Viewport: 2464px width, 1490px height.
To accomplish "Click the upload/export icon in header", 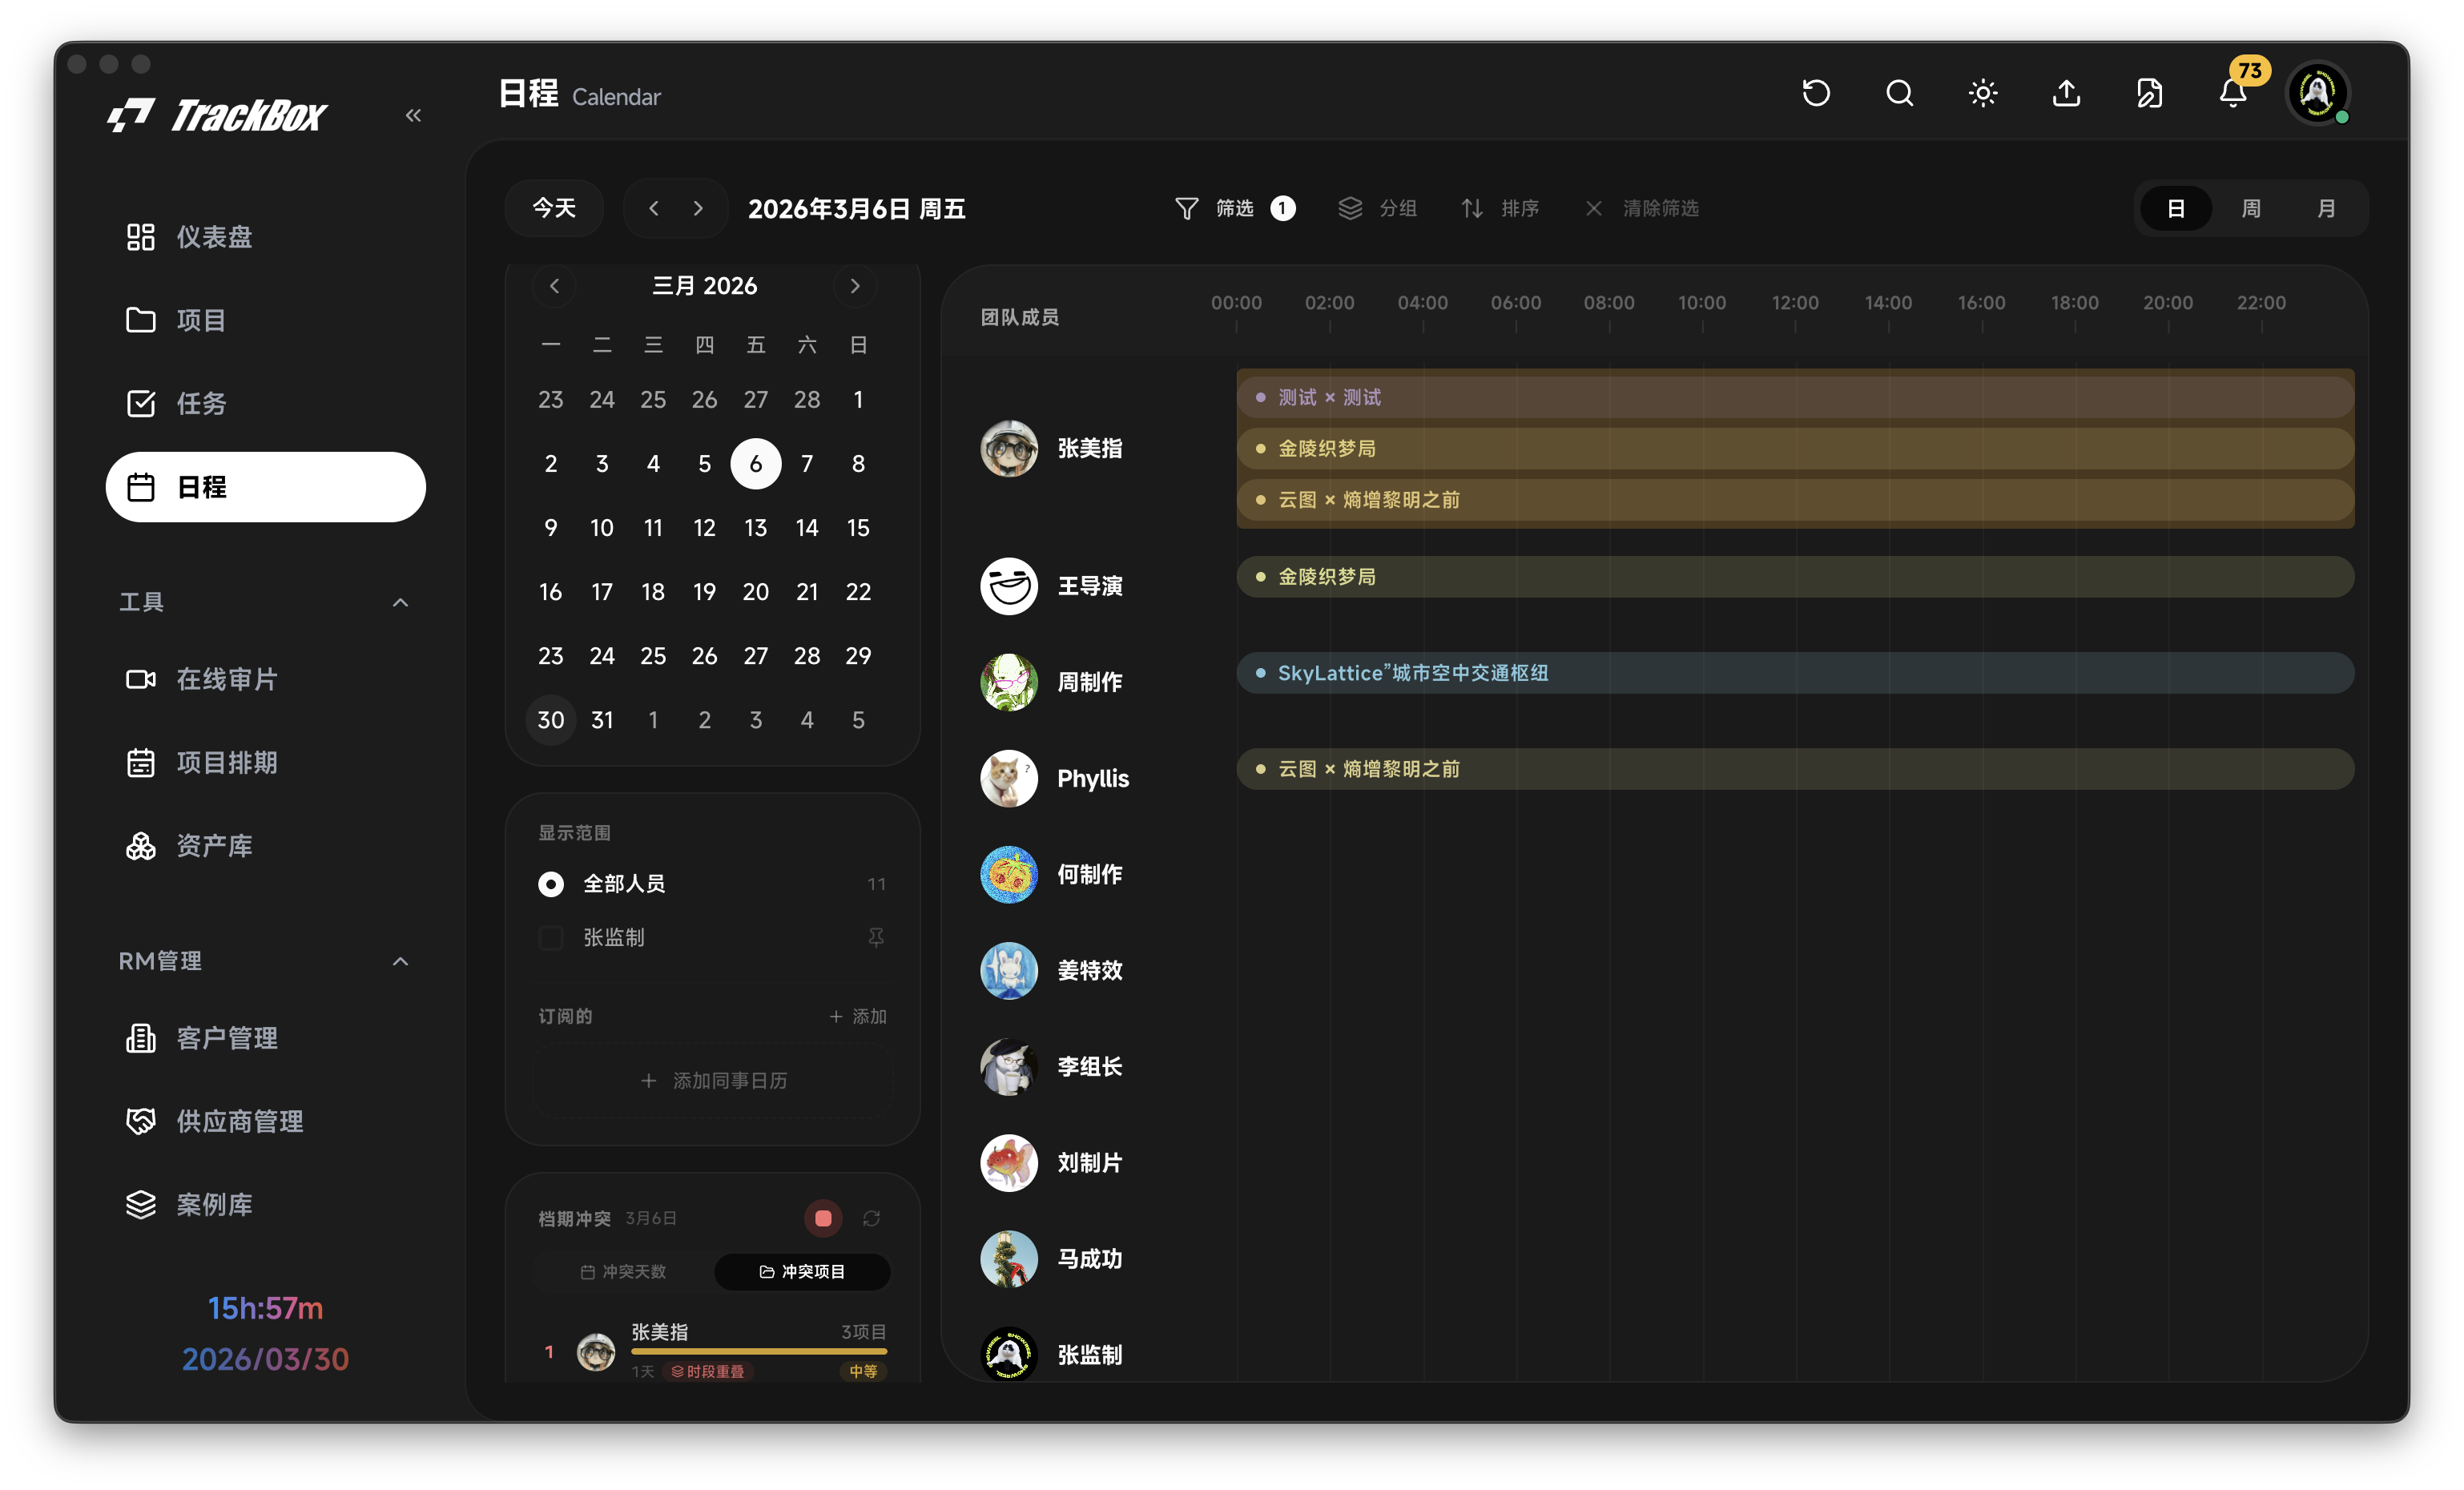I will coord(2066,94).
